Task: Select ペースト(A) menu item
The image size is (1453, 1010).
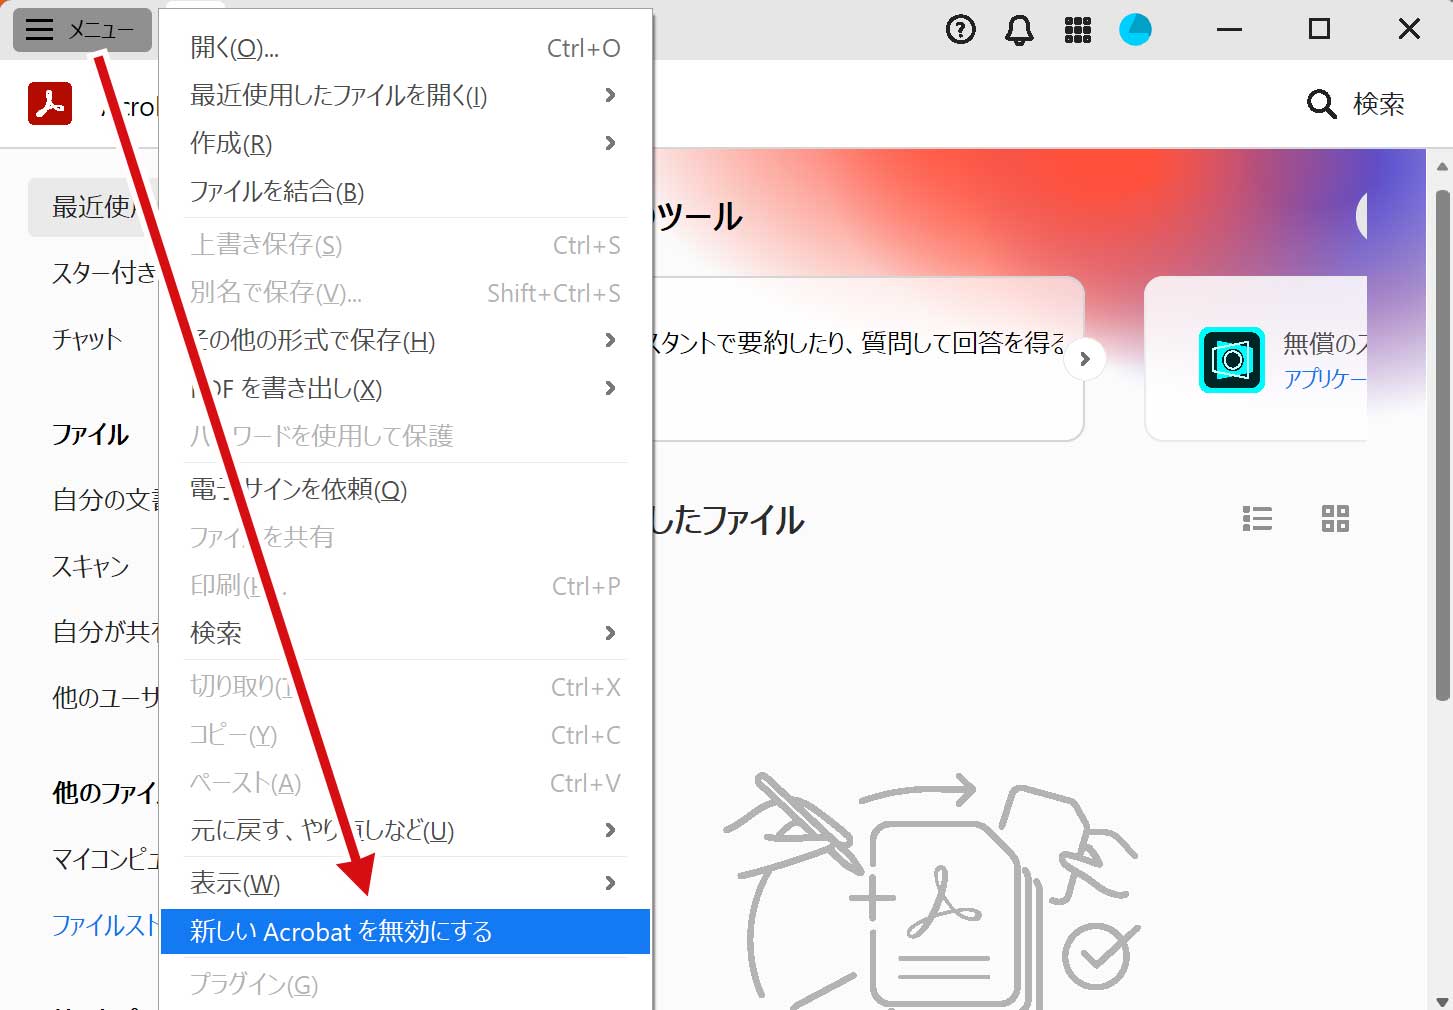Action: click(x=405, y=783)
